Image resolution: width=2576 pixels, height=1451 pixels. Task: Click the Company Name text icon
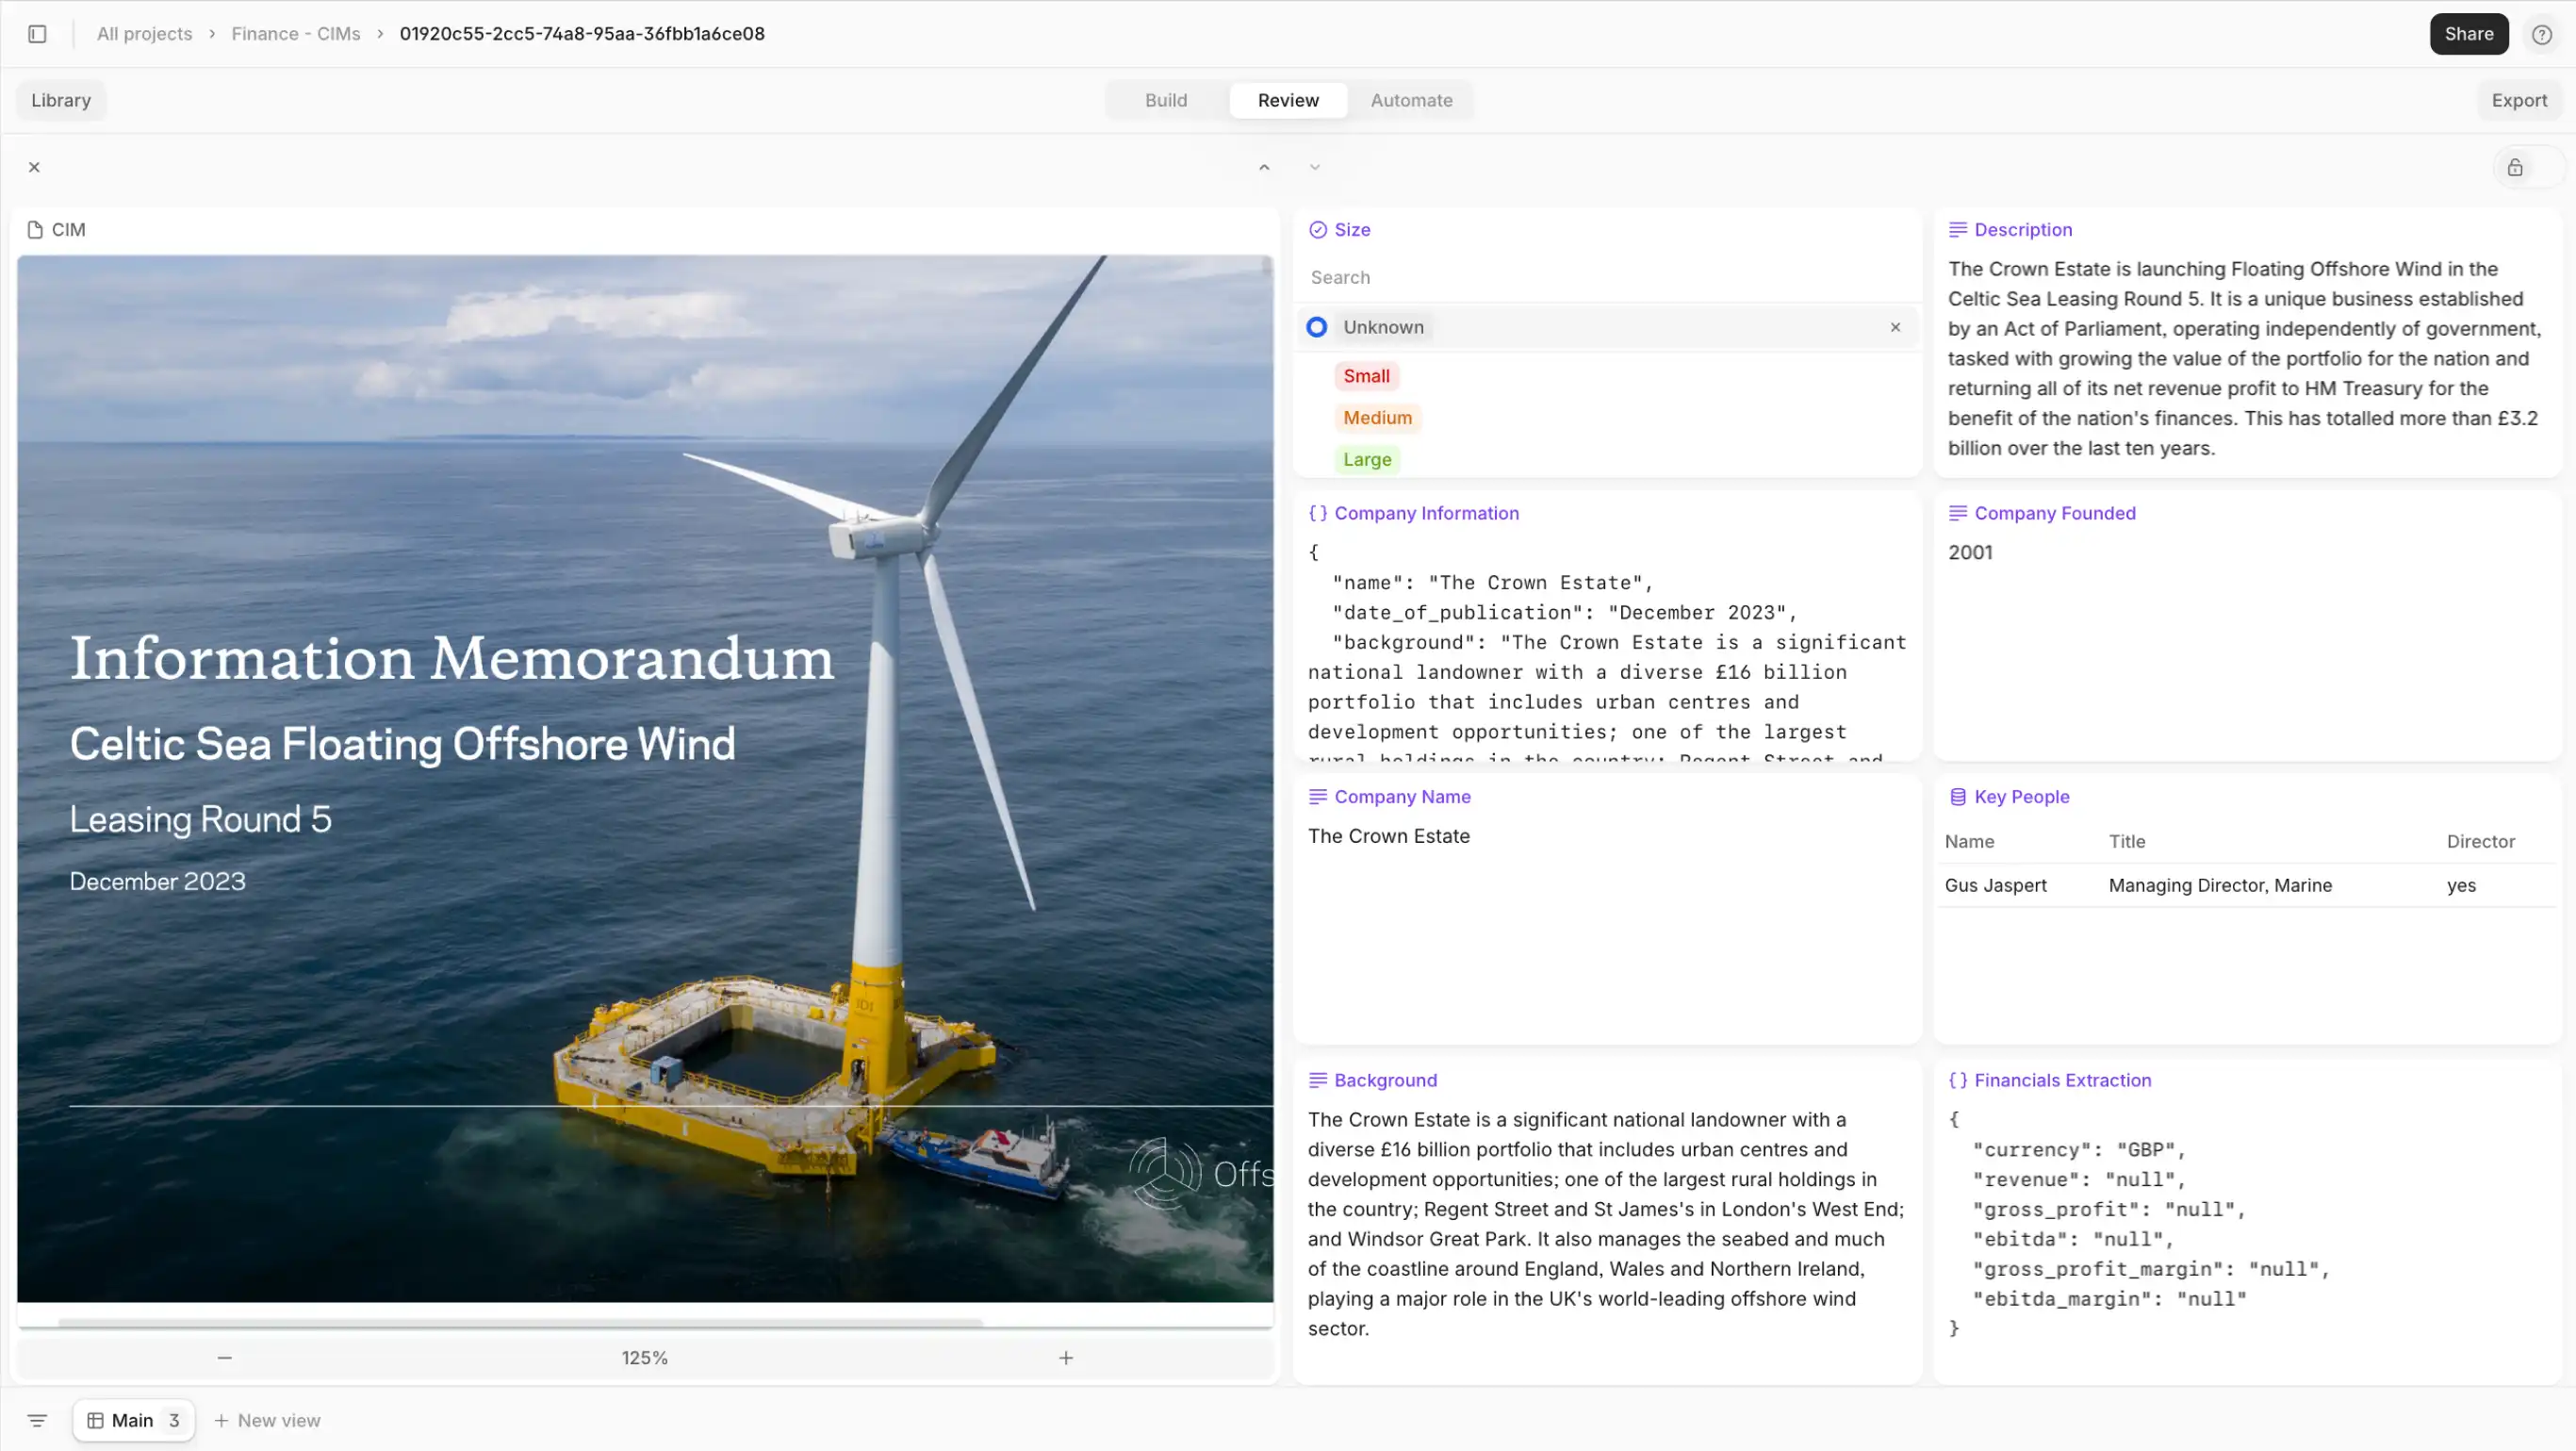[x=1318, y=797]
